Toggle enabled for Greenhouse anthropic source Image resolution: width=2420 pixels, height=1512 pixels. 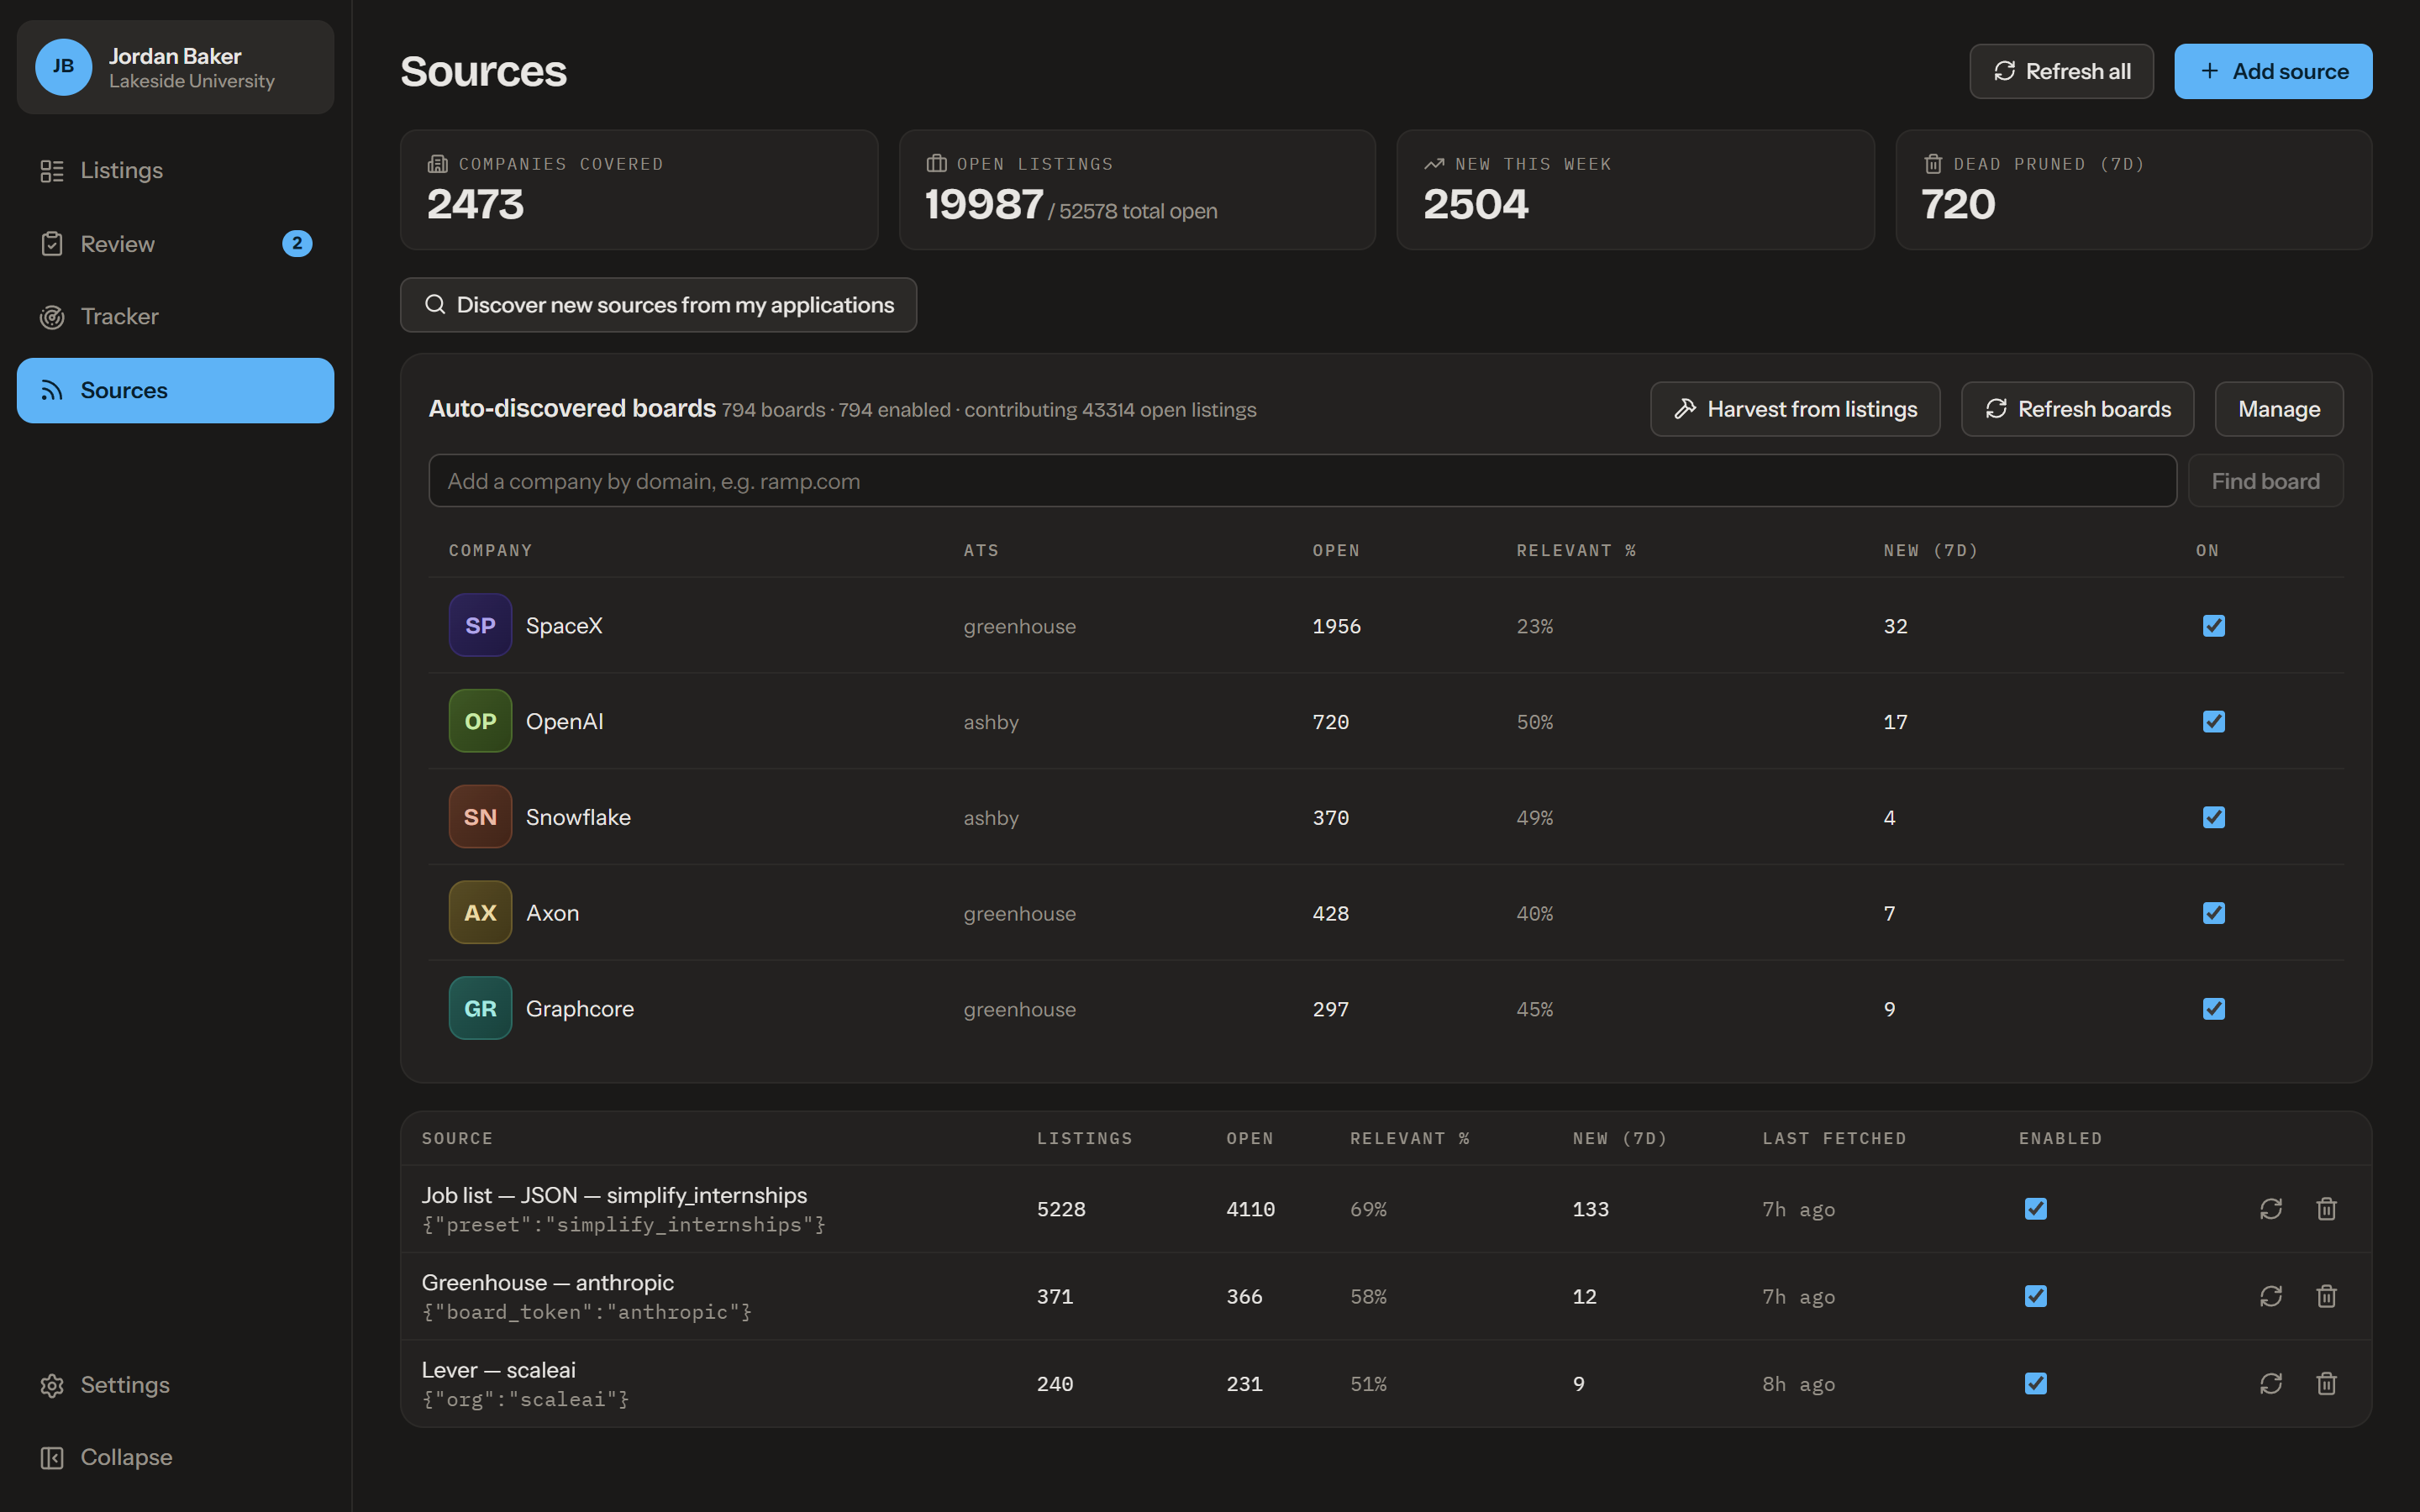click(x=2035, y=1296)
